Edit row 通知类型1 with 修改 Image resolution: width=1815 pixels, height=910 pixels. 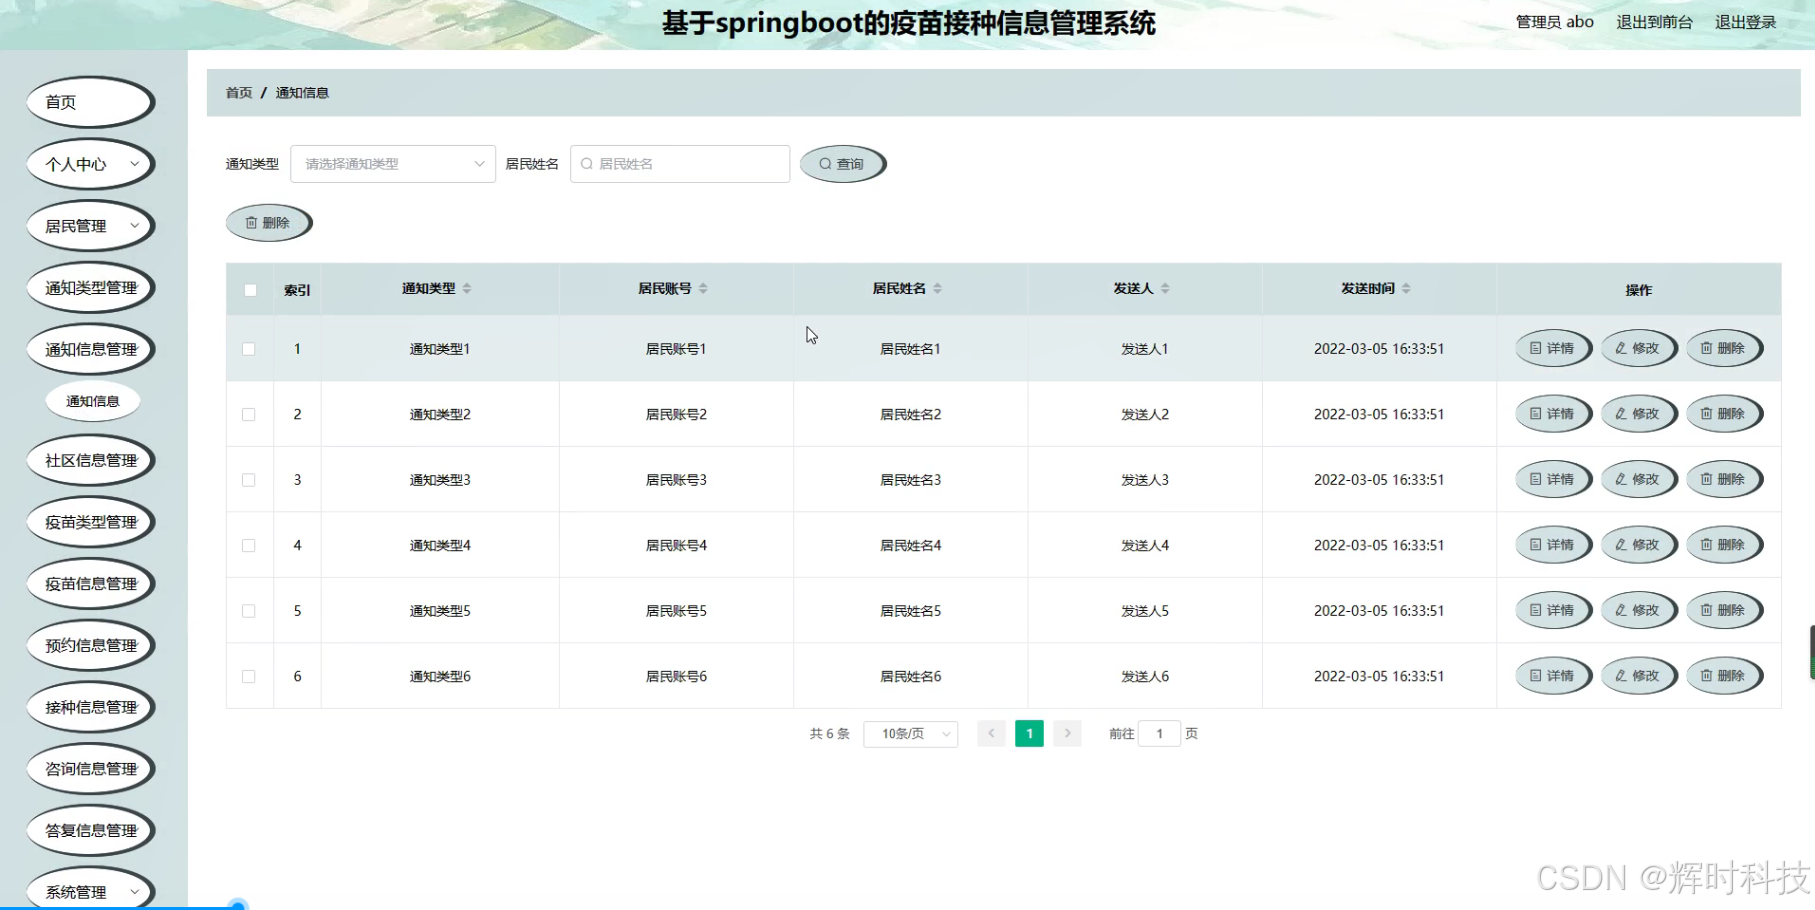pos(1638,349)
